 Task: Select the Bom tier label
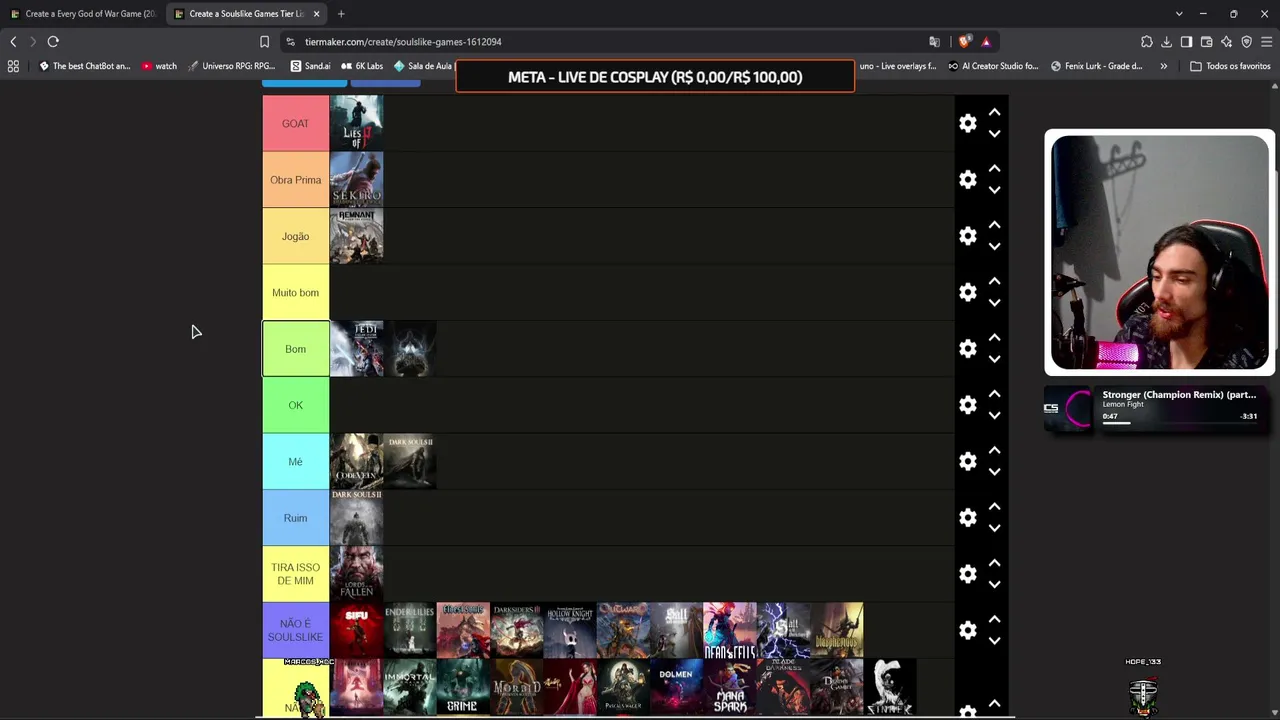pos(296,349)
